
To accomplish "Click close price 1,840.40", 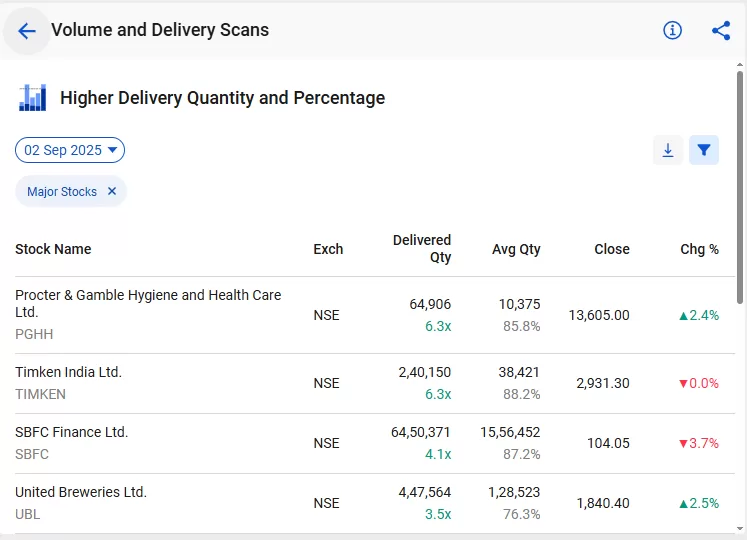I will click(603, 503).
